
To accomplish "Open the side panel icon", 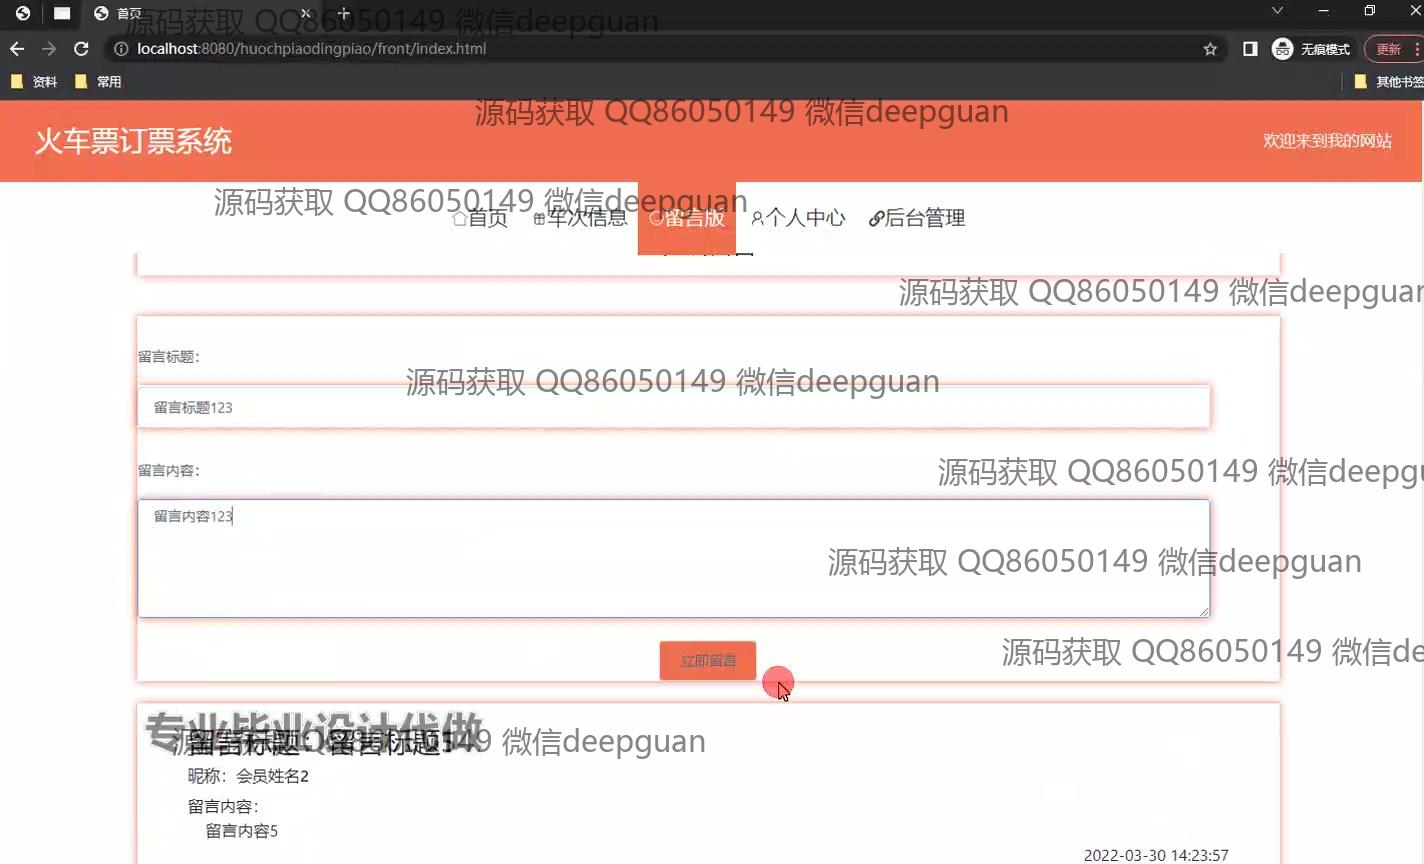I will 1250,49.
